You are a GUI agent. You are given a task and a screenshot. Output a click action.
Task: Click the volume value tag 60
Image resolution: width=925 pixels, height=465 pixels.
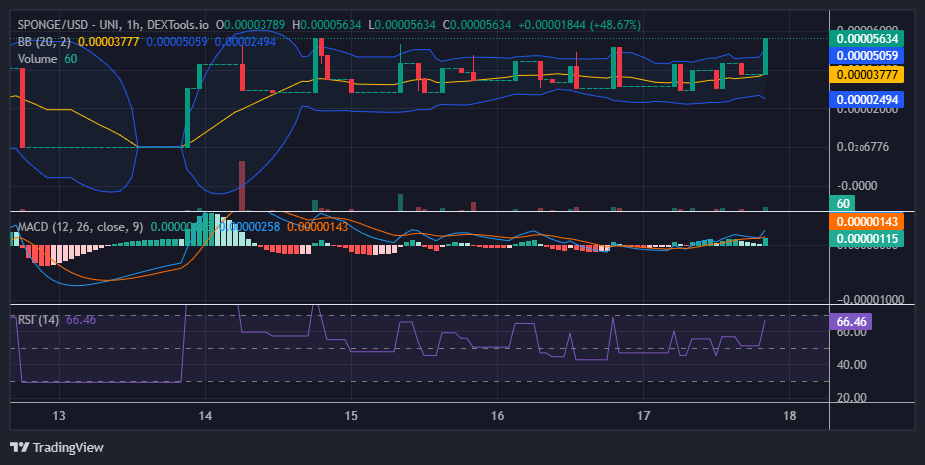[x=844, y=204]
